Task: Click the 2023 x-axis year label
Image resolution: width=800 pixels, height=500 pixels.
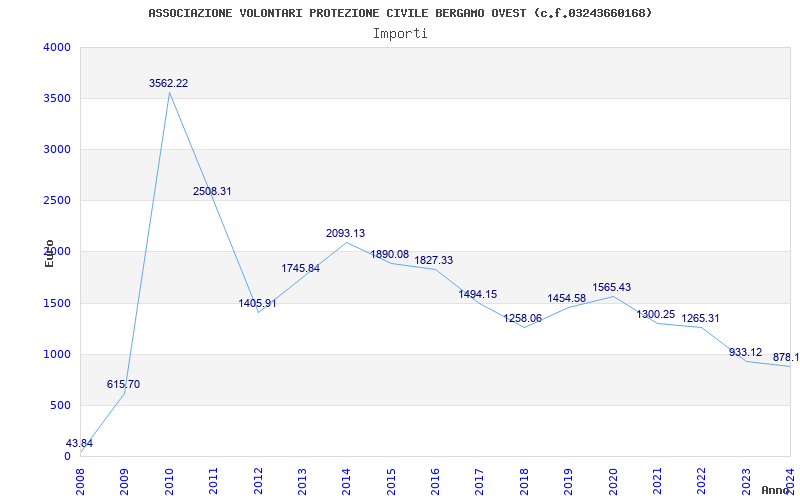Action: point(746,481)
